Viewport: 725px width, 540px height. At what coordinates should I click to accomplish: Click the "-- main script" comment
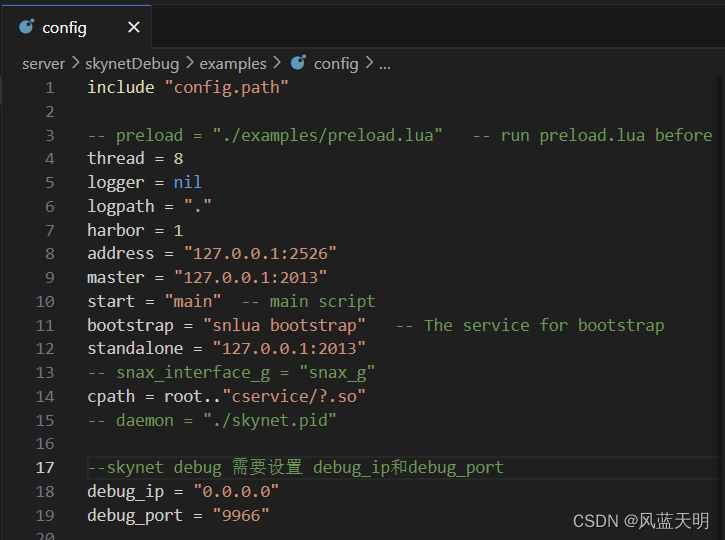(308, 301)
